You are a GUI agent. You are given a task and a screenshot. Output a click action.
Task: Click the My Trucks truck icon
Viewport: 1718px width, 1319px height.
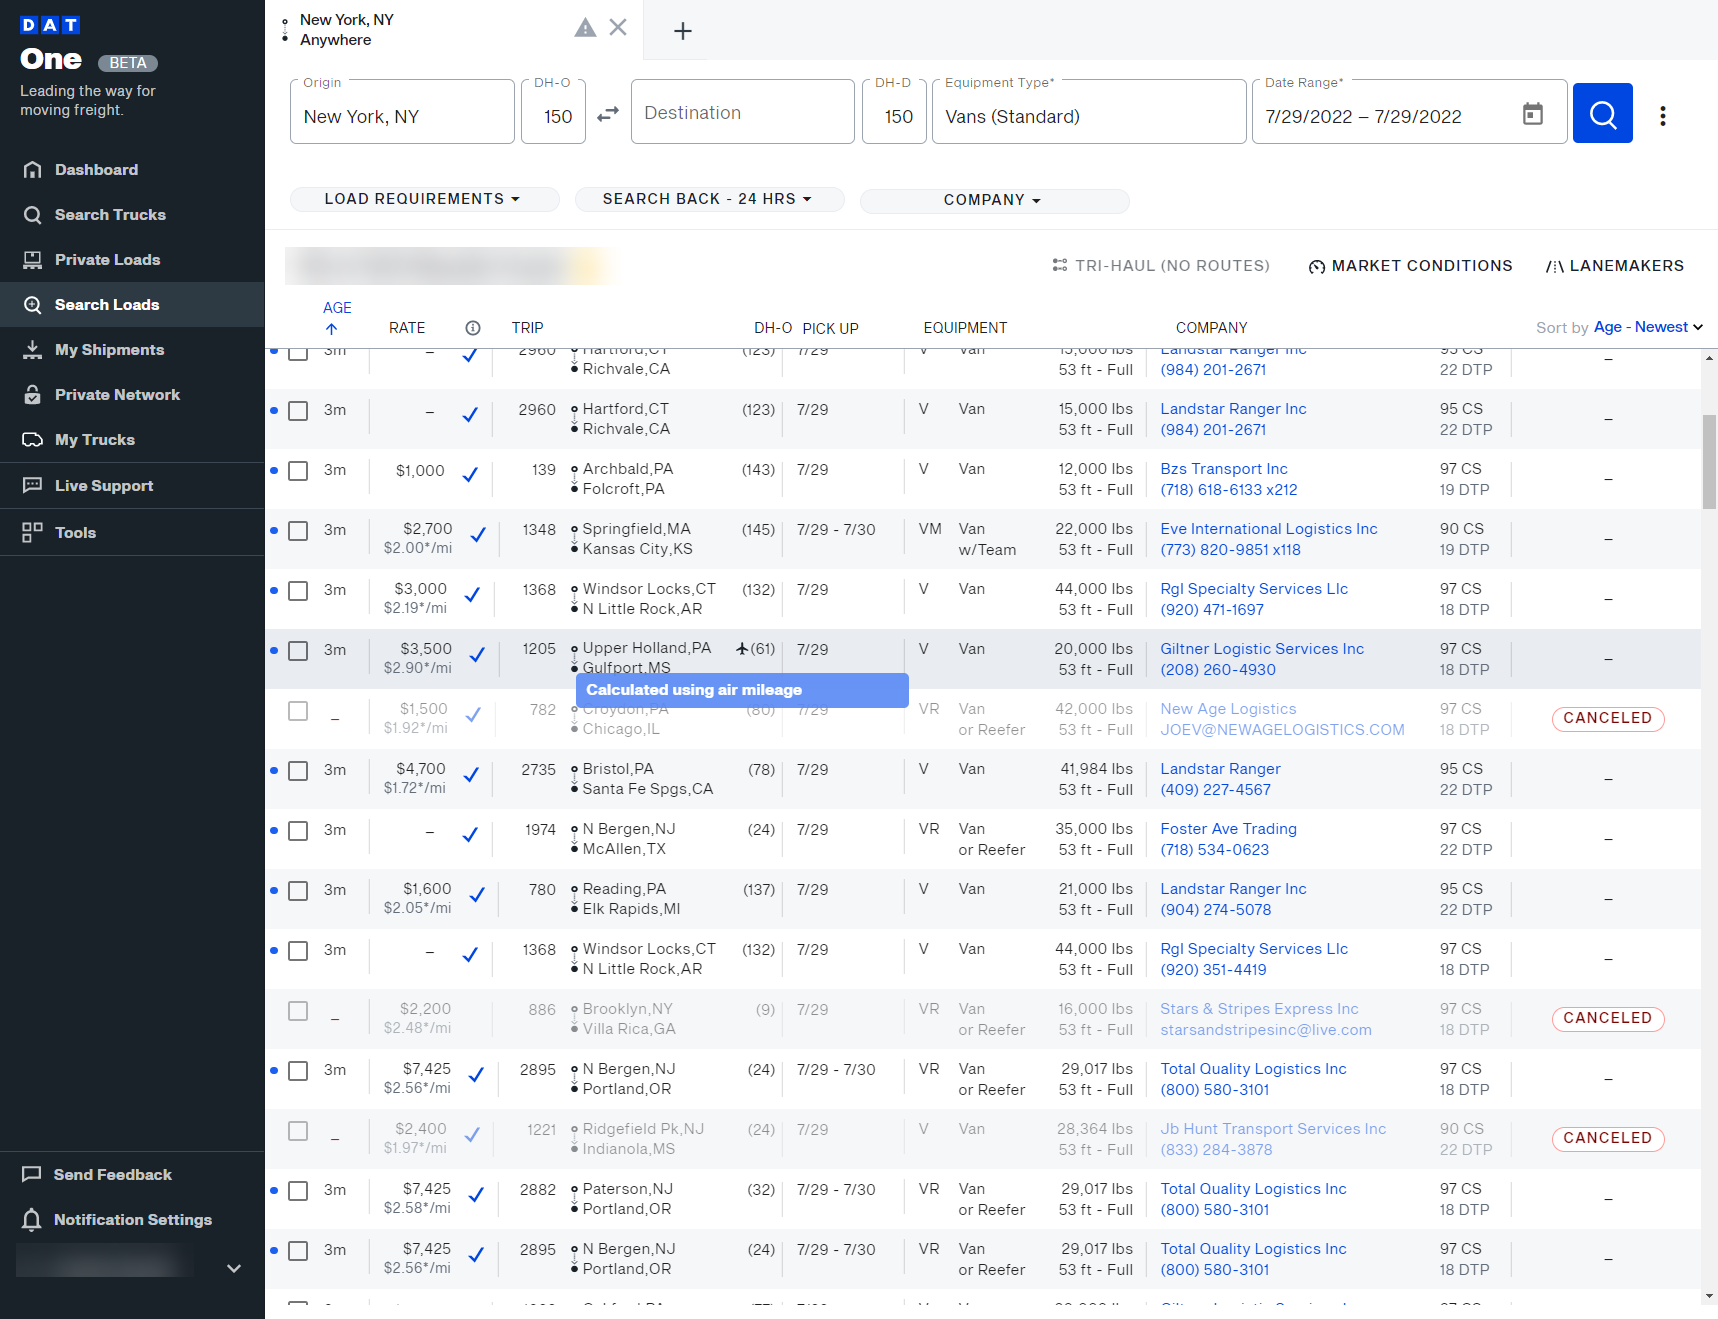click(x=33, y=440)
